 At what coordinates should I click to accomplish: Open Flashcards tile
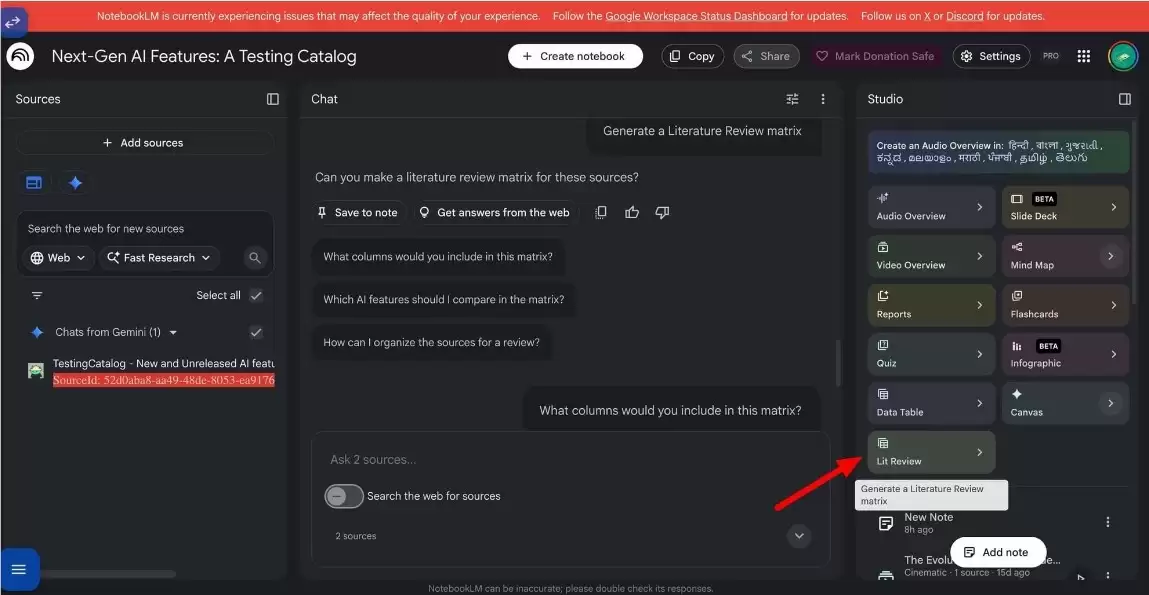click(1065, 306)
